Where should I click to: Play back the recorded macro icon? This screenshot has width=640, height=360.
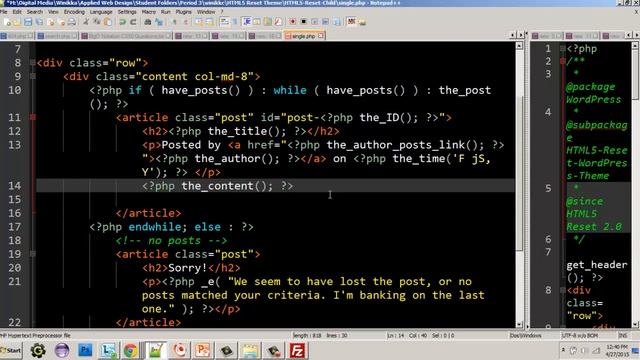[315, 22]
